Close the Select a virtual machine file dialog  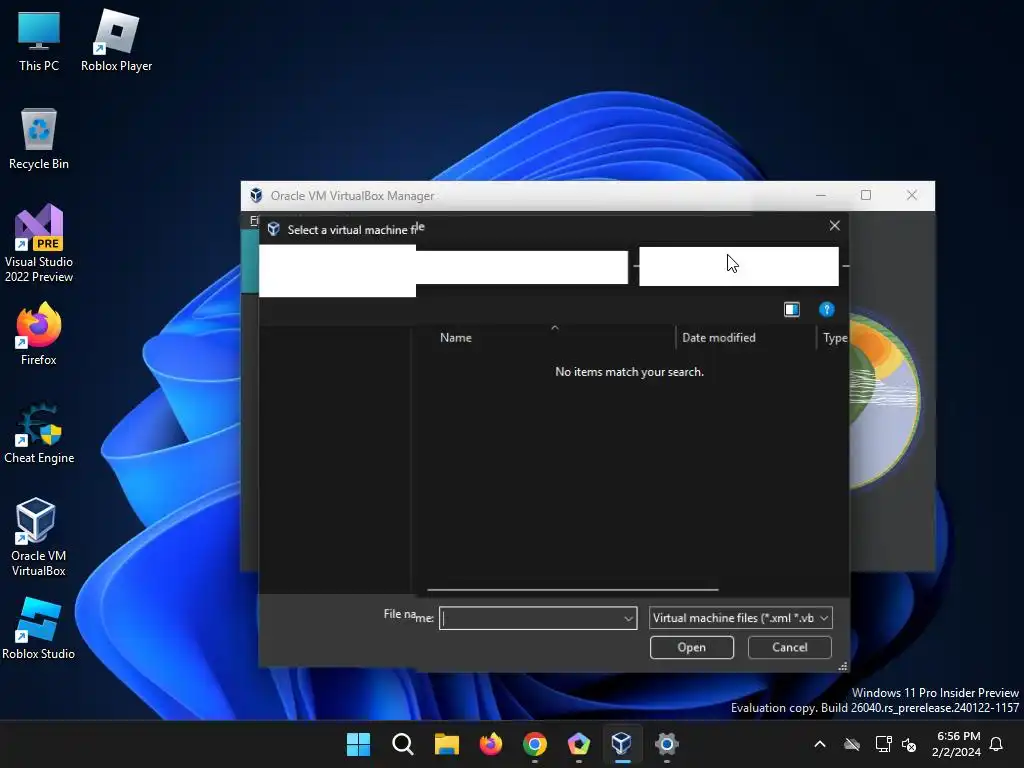tap(834, 226)
